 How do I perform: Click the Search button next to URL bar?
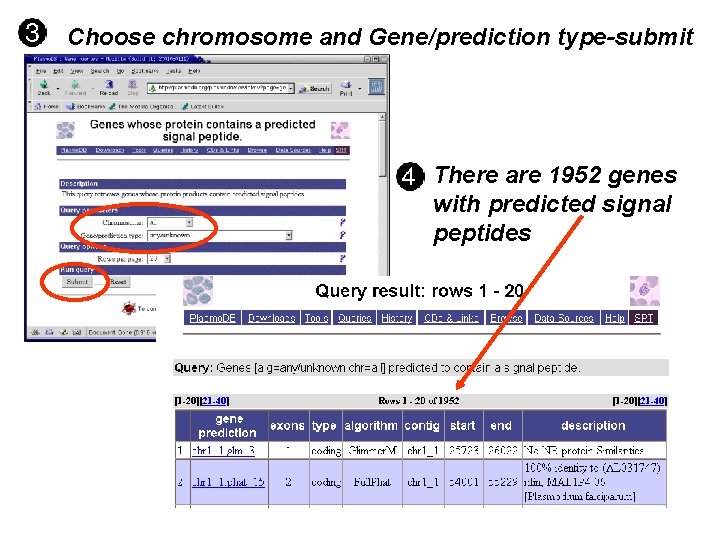click(x=315, y=89)
